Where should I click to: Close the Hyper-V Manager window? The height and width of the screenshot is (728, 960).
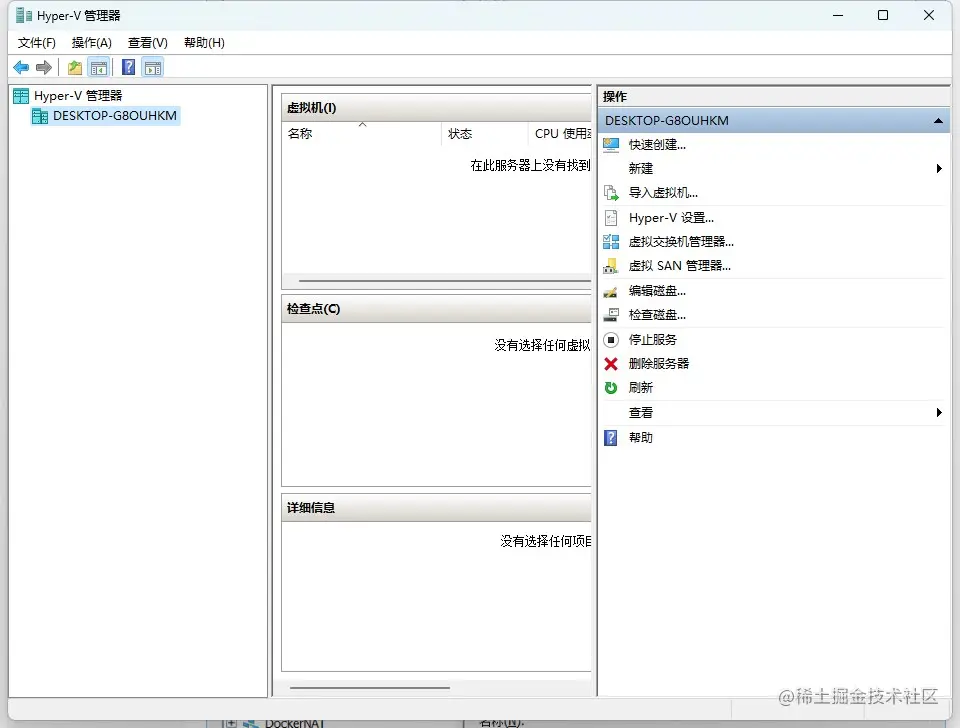929,15
